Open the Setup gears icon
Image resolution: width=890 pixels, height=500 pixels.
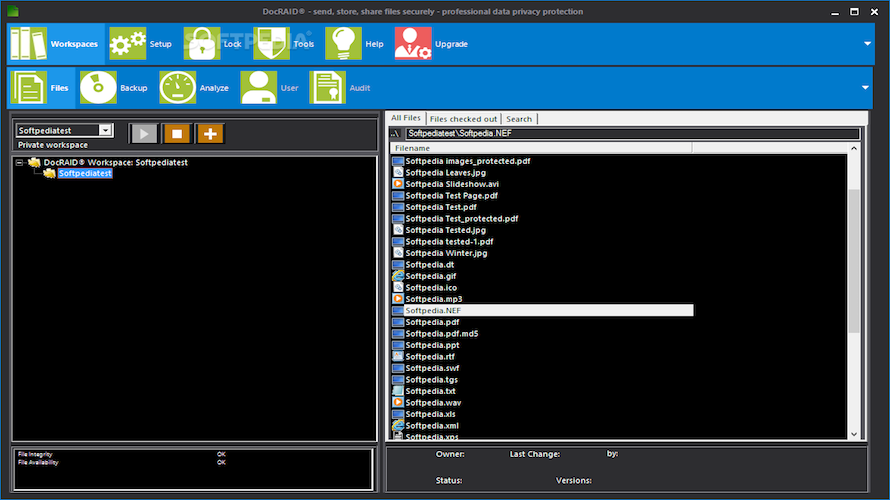click(x=128, y=44)
